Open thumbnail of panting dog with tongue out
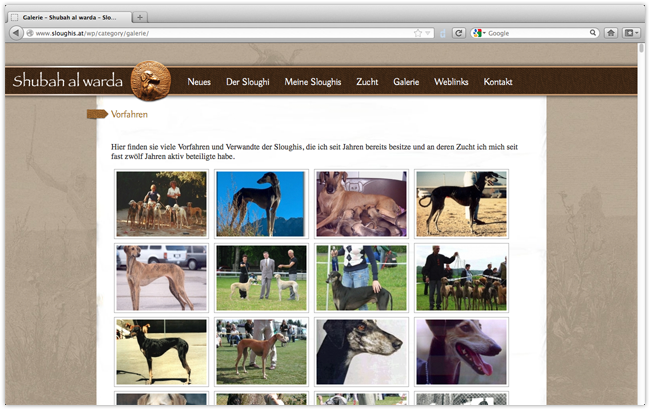The height and width of the screenshot is (410, 650). point(461,352)
